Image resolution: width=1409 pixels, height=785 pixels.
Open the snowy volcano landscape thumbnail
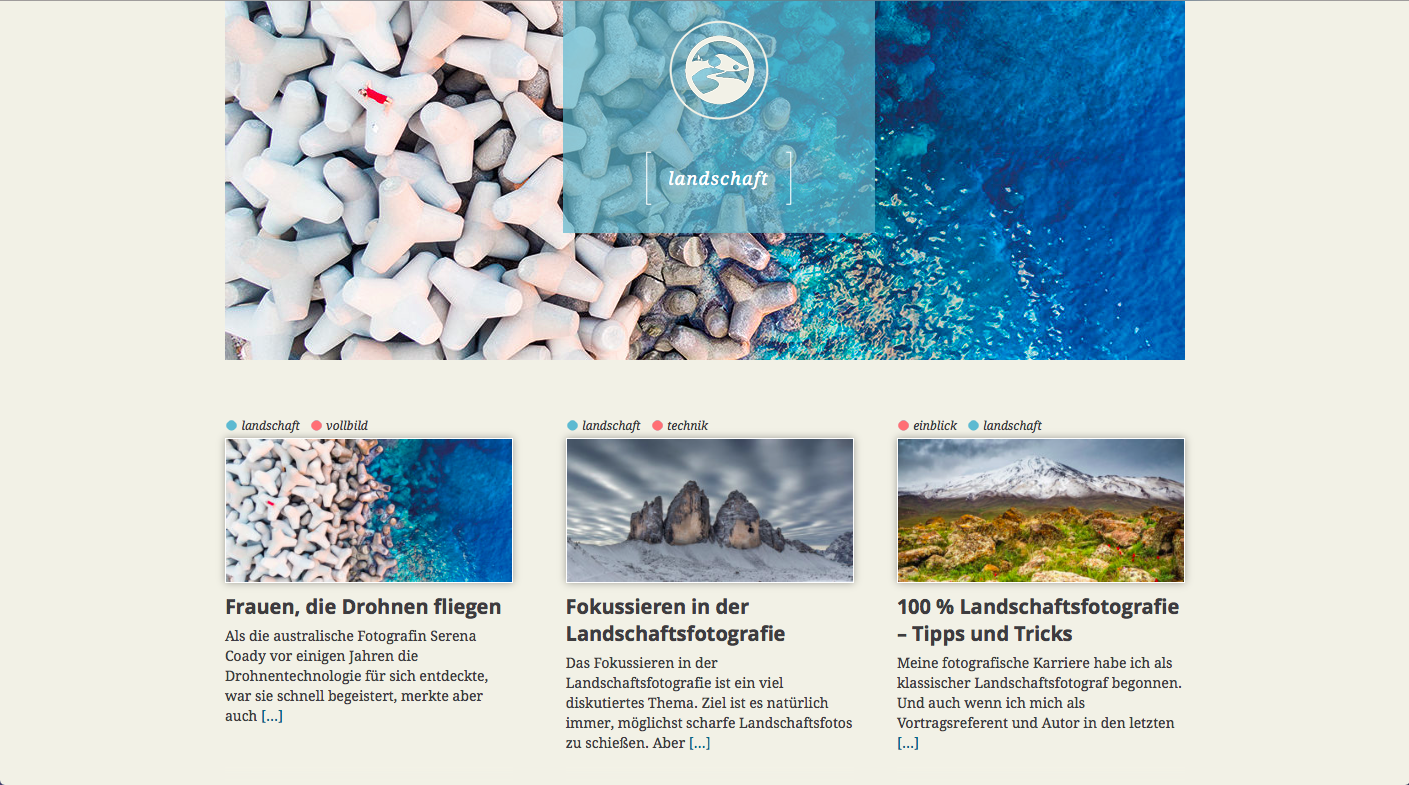(x=1041, y=510)
